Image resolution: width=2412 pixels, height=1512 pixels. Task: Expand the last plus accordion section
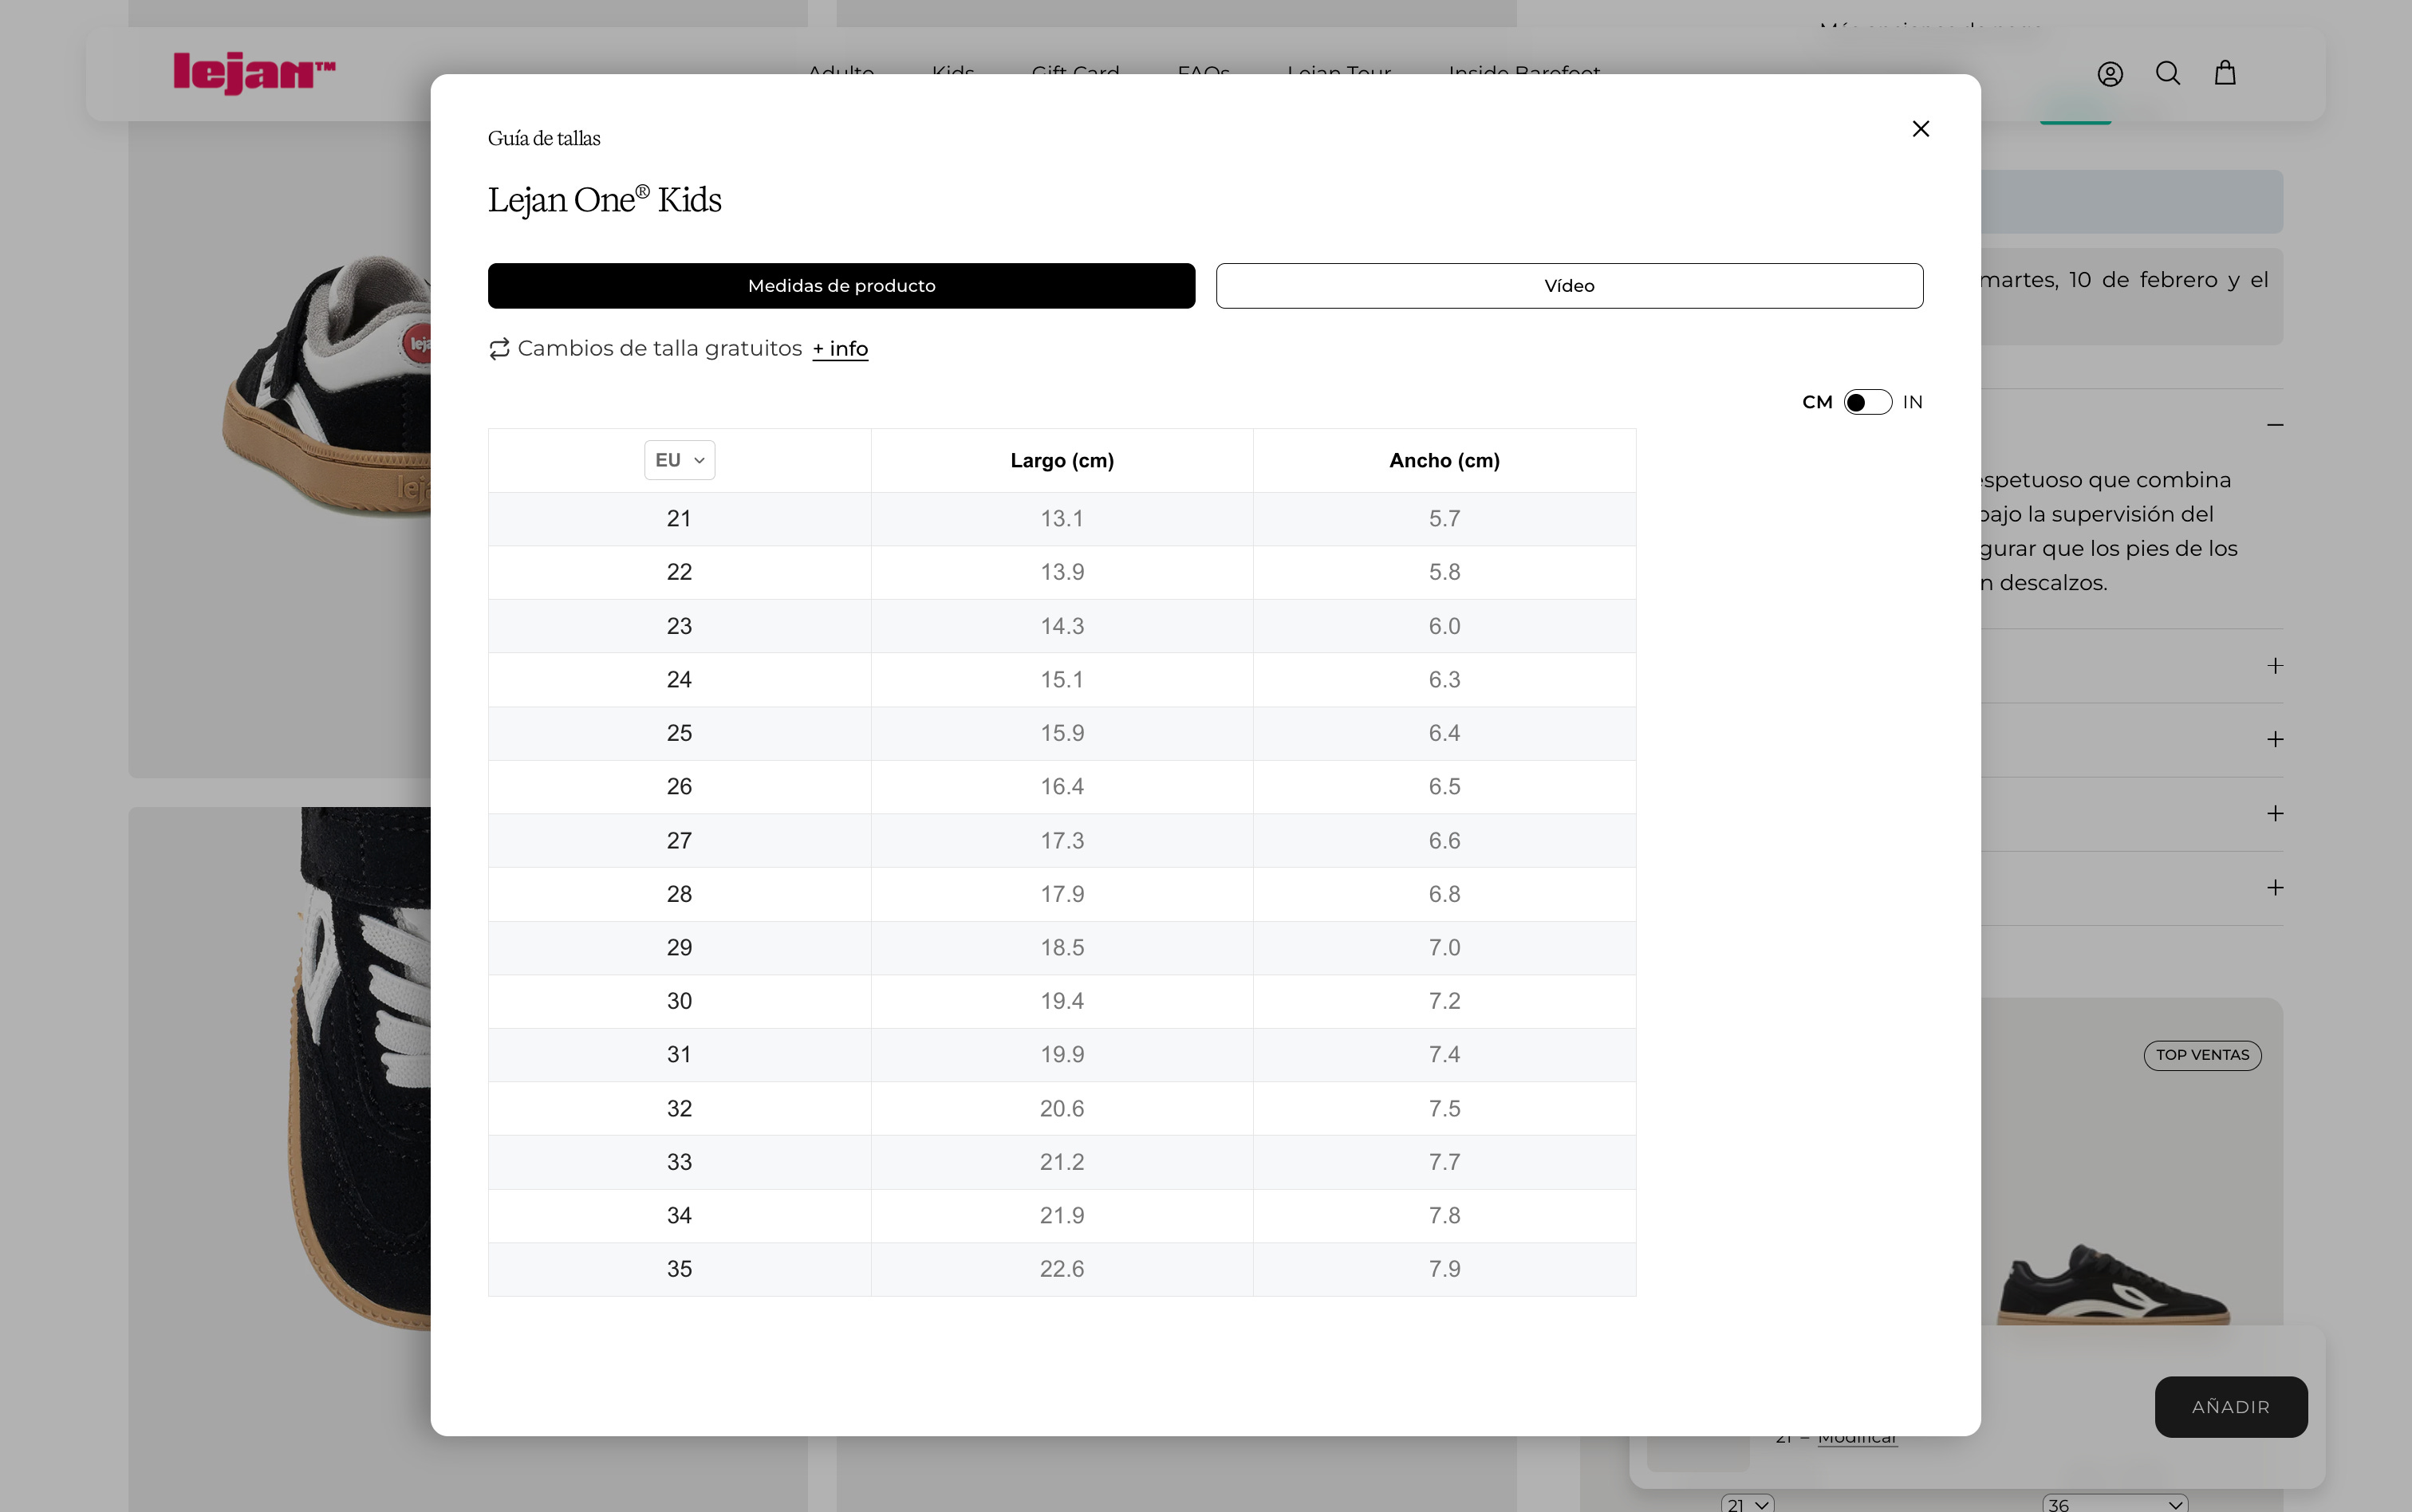click(2275, 888)
